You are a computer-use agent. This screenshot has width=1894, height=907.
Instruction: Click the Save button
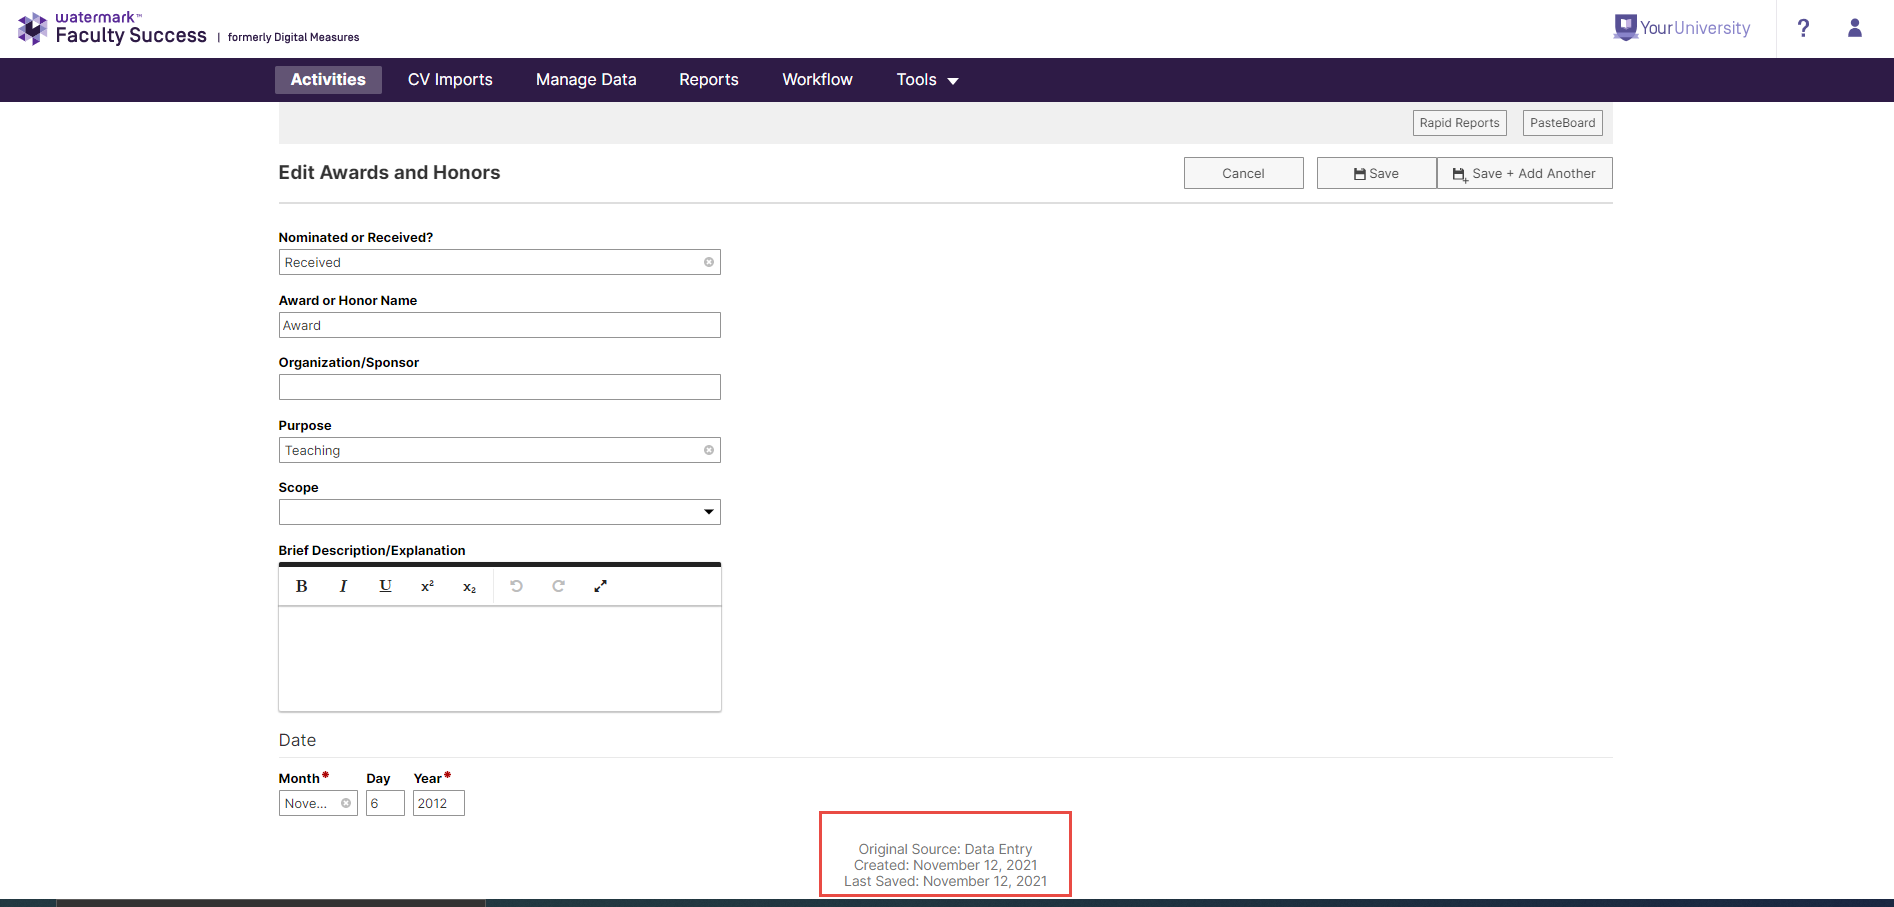1376,173
